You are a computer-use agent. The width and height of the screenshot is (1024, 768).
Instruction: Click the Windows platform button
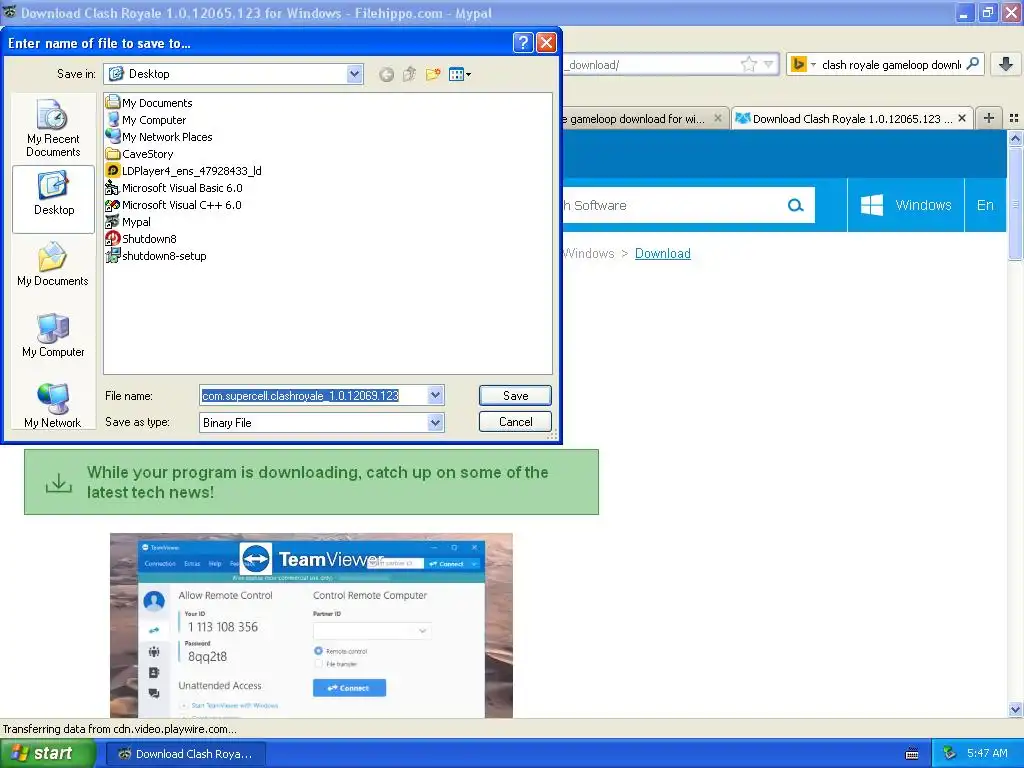coord(906,205)
